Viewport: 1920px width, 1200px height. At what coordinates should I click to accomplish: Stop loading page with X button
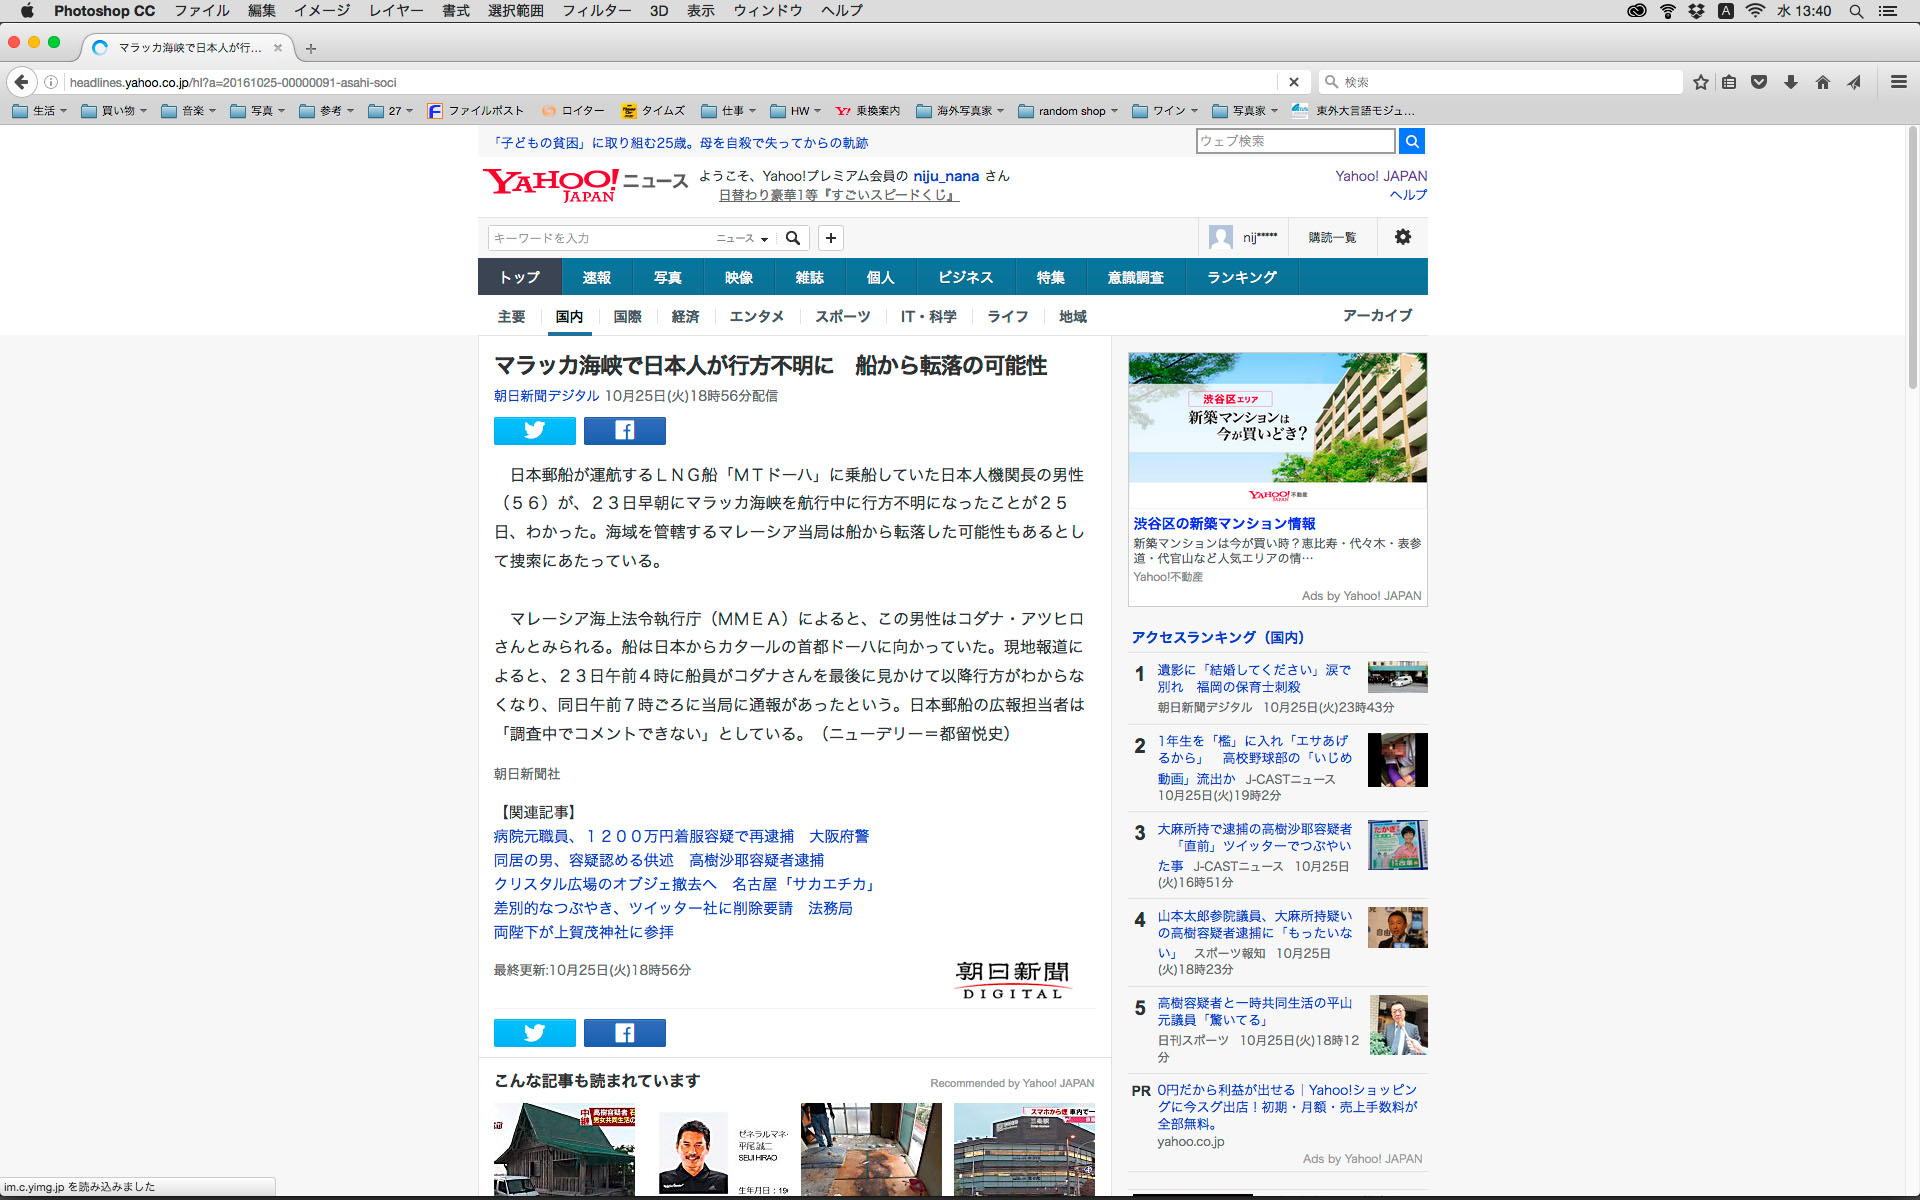pyautogui.click(x=1293, y=82)
